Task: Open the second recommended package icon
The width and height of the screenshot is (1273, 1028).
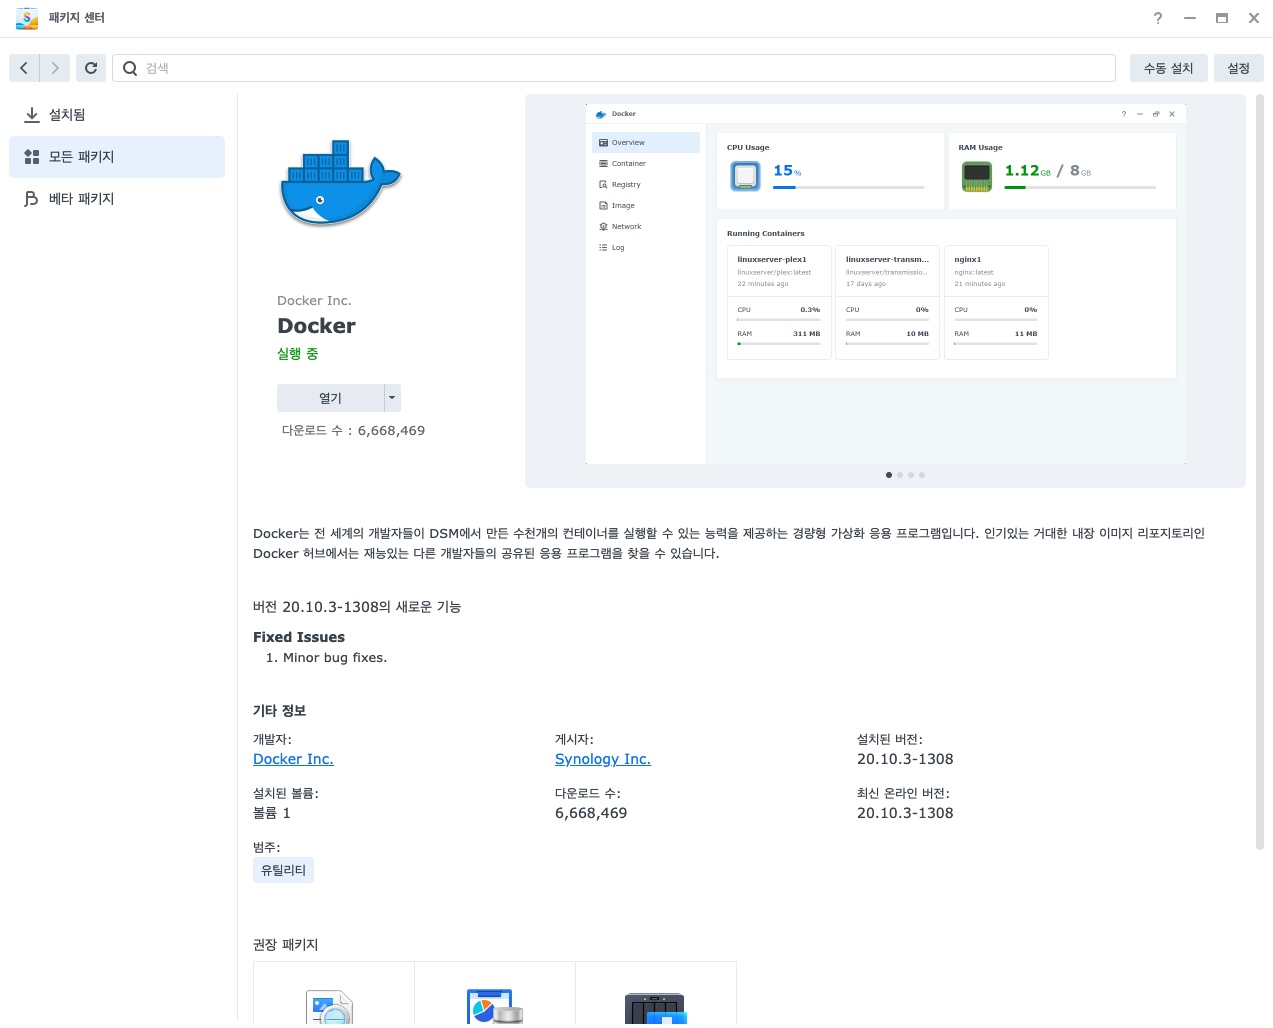Action: (x=495, y=1006)
